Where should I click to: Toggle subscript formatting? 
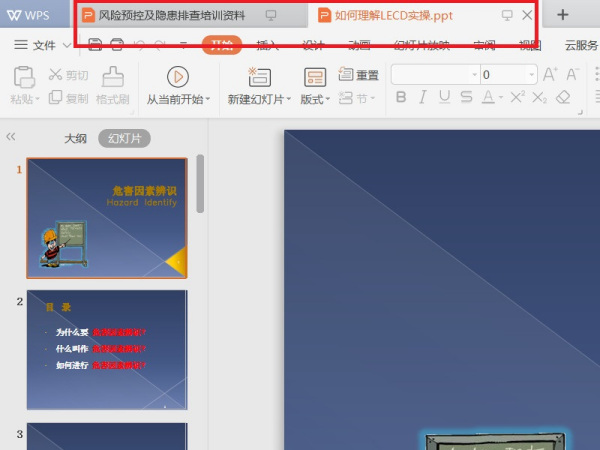coord(539,97)
